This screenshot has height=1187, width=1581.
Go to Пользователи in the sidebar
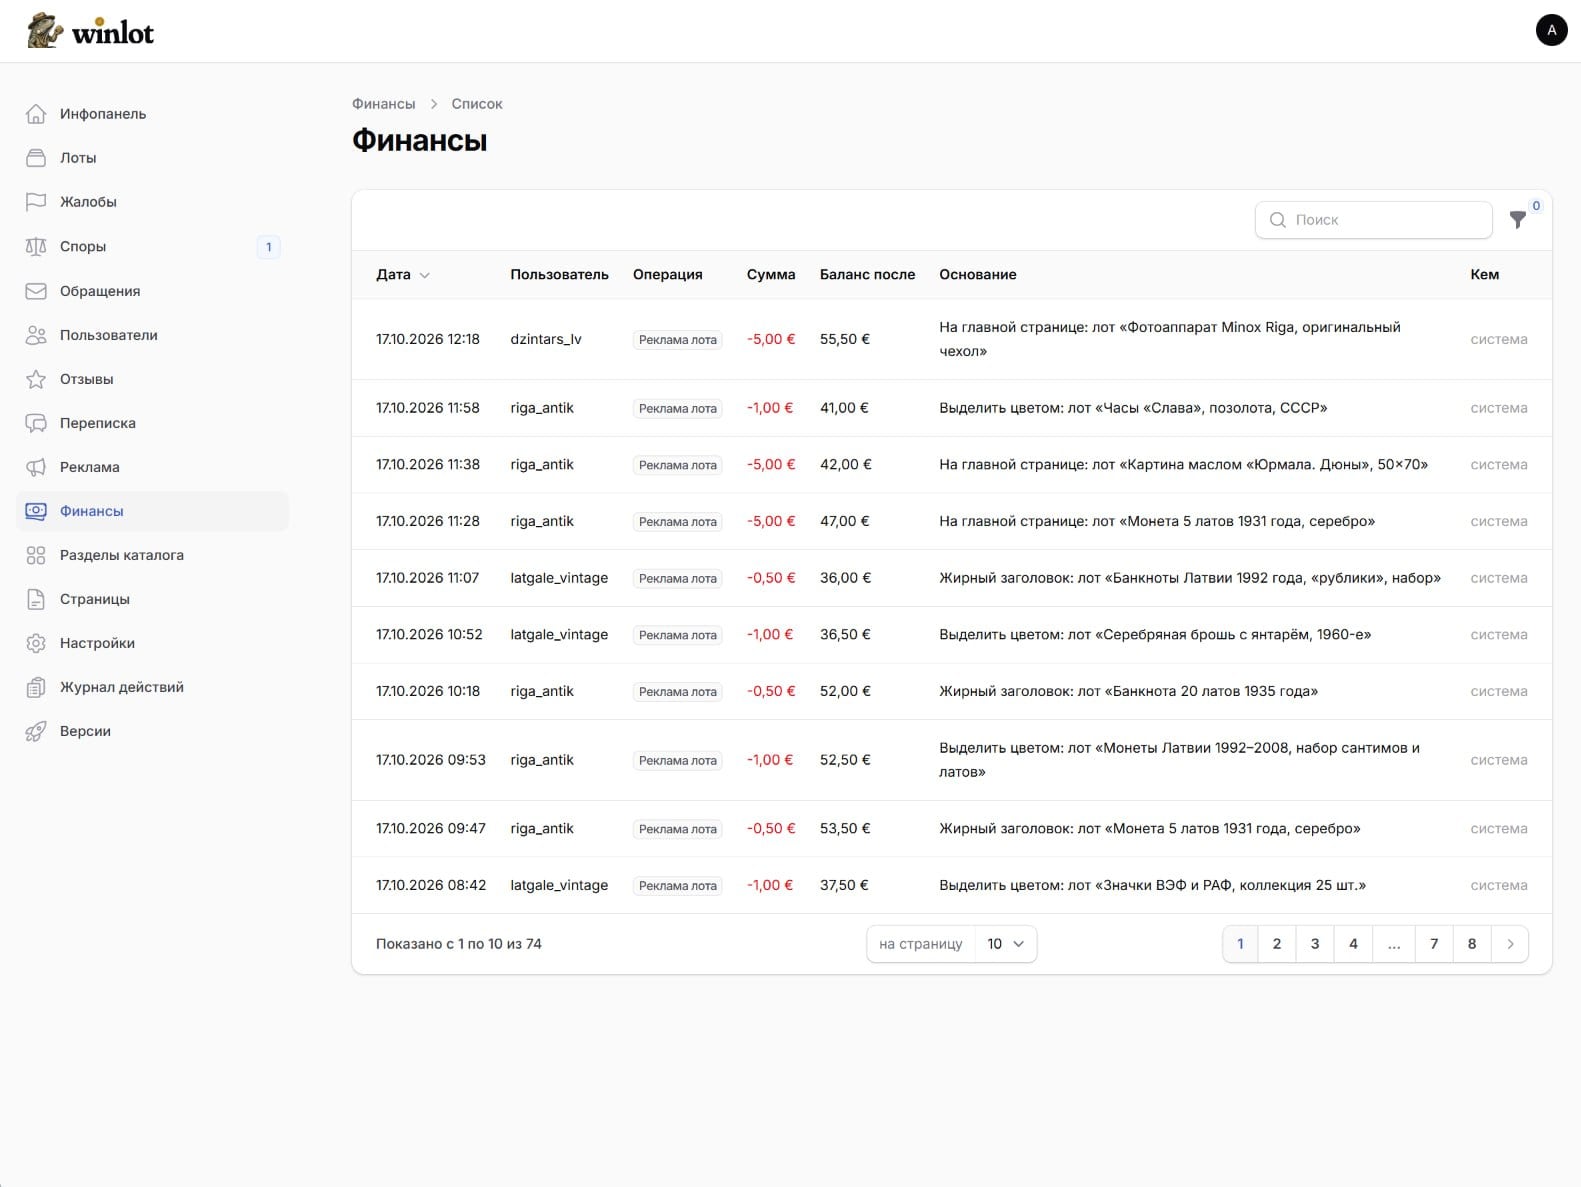(152, 335)
